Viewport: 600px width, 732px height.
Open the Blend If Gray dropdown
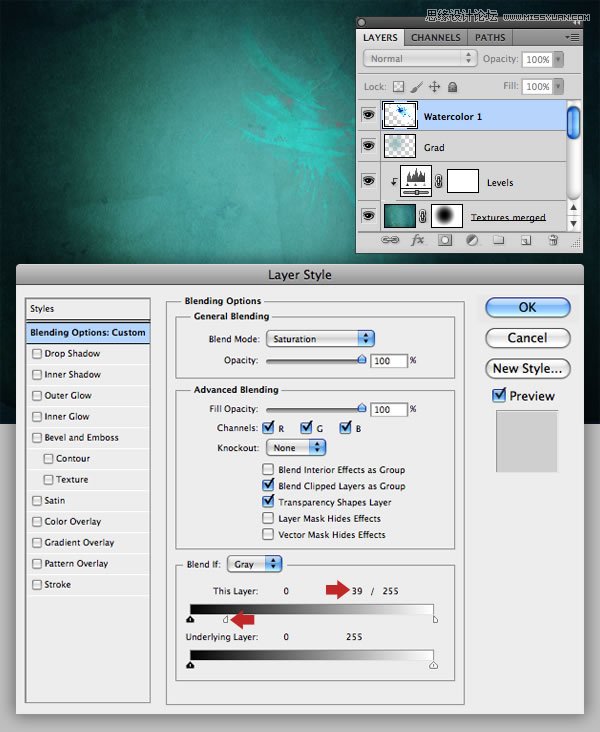point(254,564)
